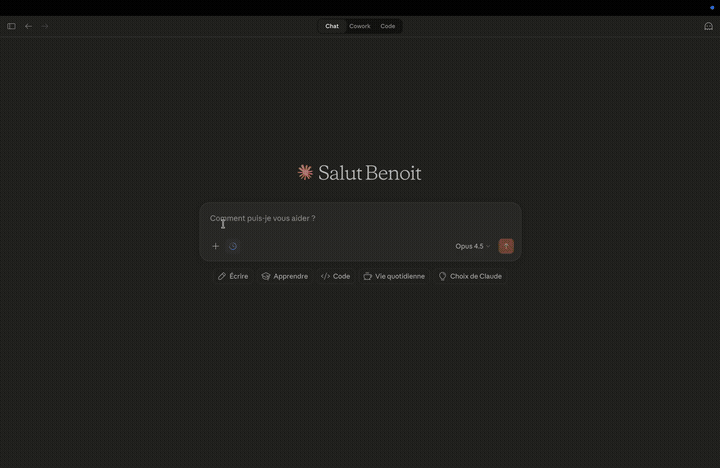This screenshot has width=720, height=468.
Task: Go forward with the right arrow
Action: (45, 26)
